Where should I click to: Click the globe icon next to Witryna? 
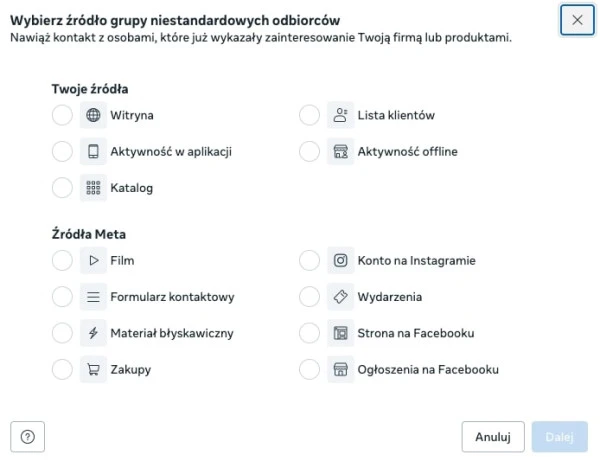click(x=93, y=115)
